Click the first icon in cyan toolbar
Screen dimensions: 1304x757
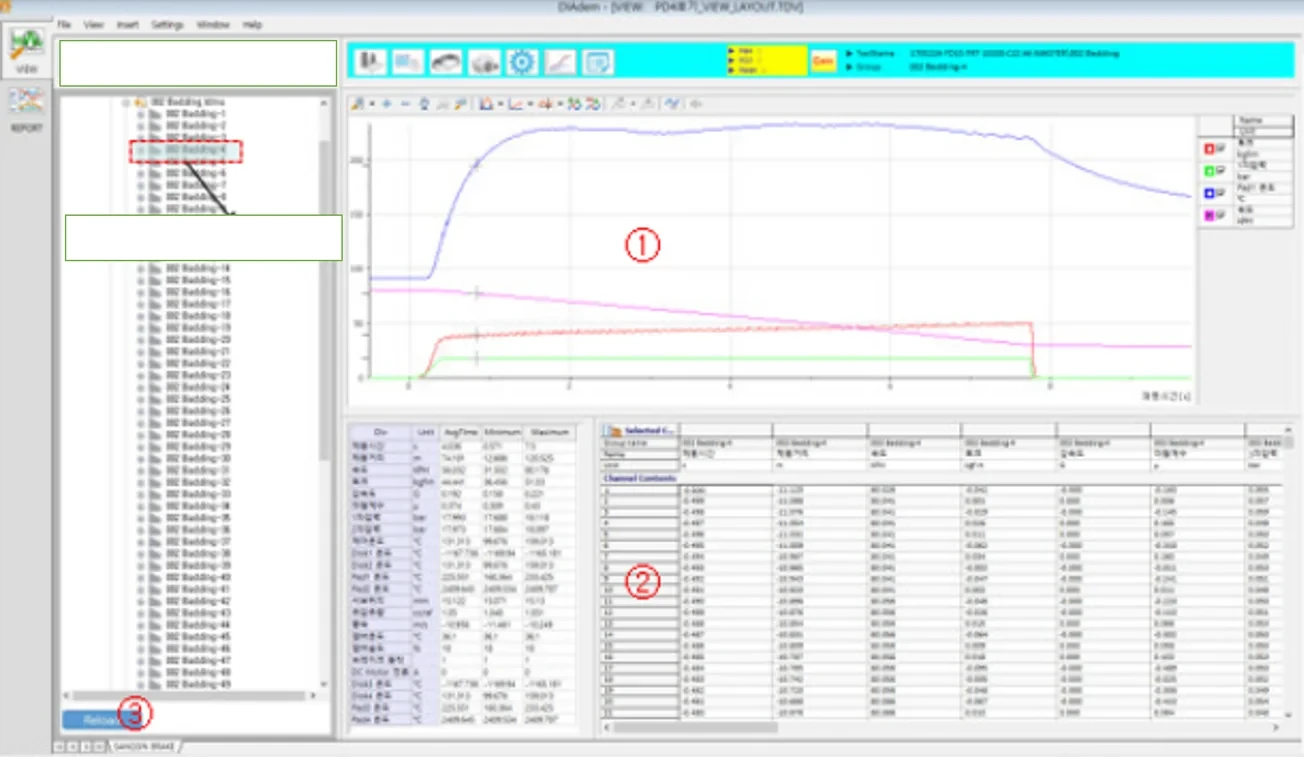pyautogui.click(x=372, y=62)
